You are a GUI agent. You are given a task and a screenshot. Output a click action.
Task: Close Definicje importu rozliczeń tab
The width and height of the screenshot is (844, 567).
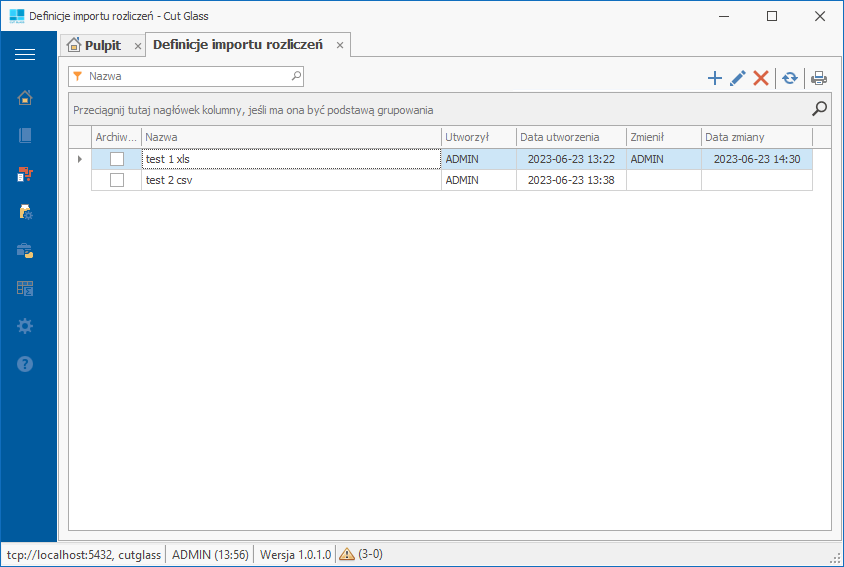pos(340,45)
